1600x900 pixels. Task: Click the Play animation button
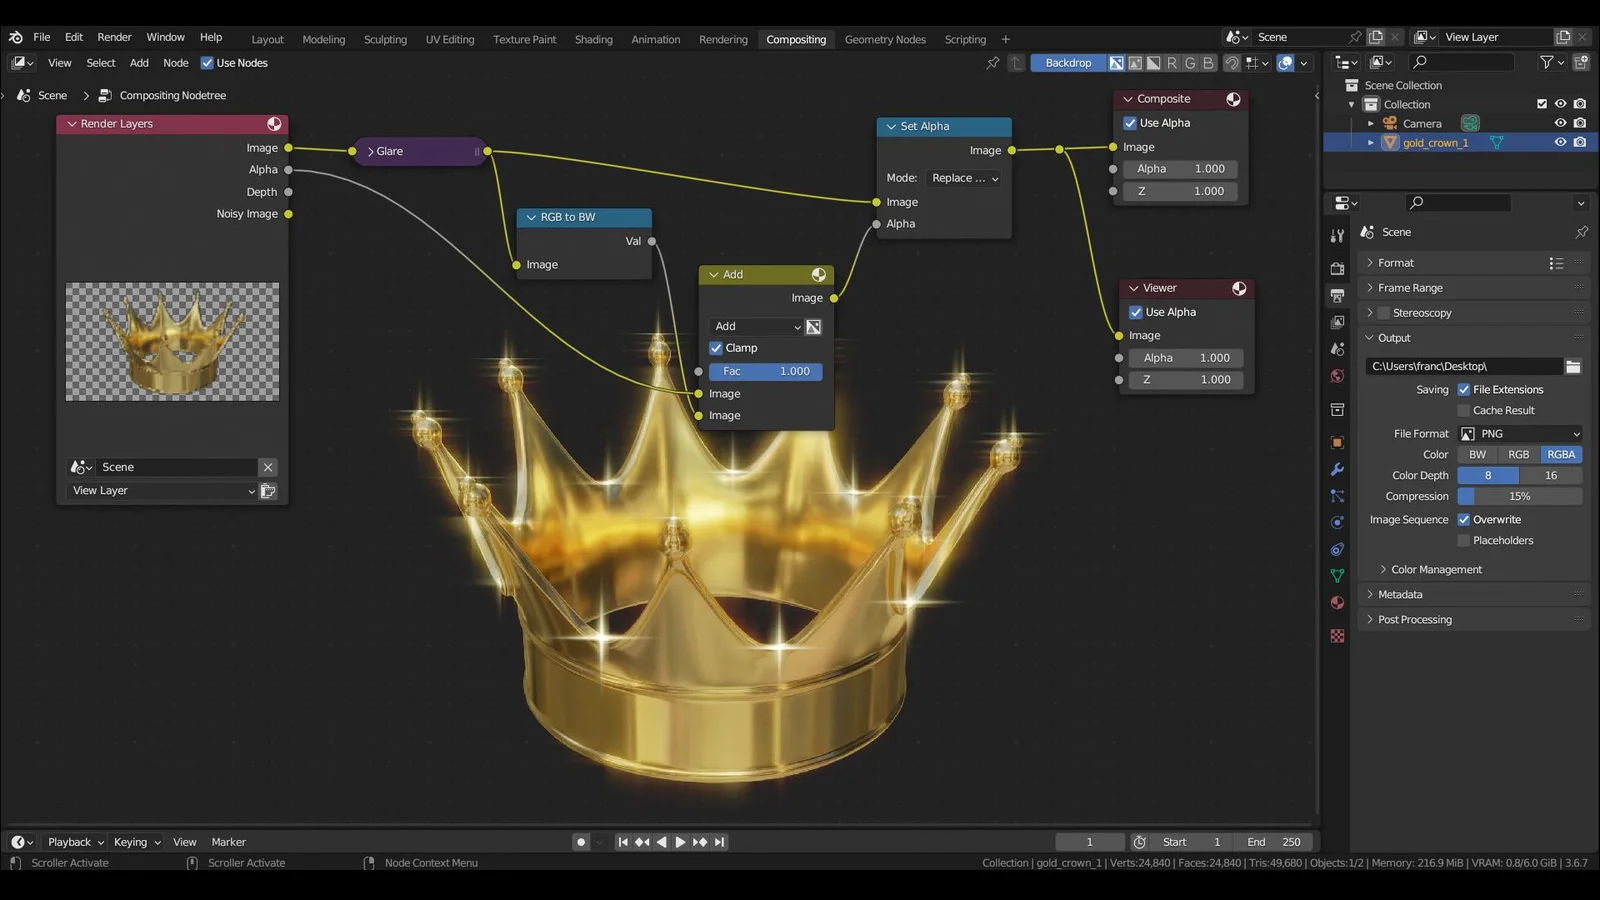tap(680, 842)
